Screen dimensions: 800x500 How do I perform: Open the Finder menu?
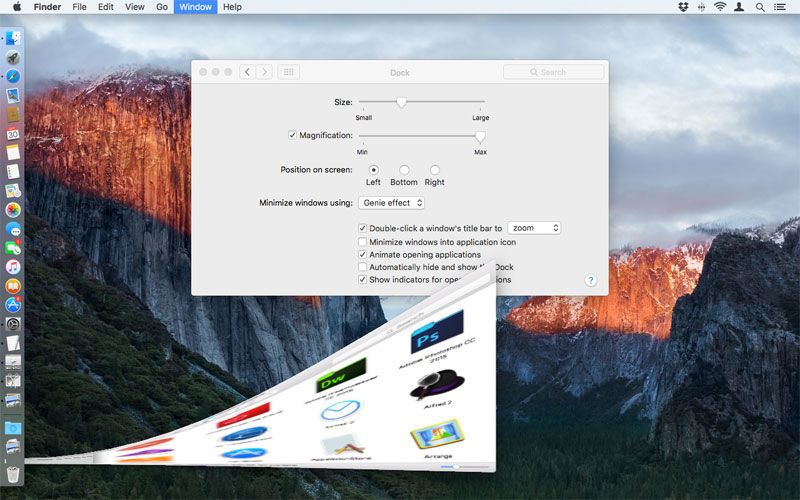(47, 7)
